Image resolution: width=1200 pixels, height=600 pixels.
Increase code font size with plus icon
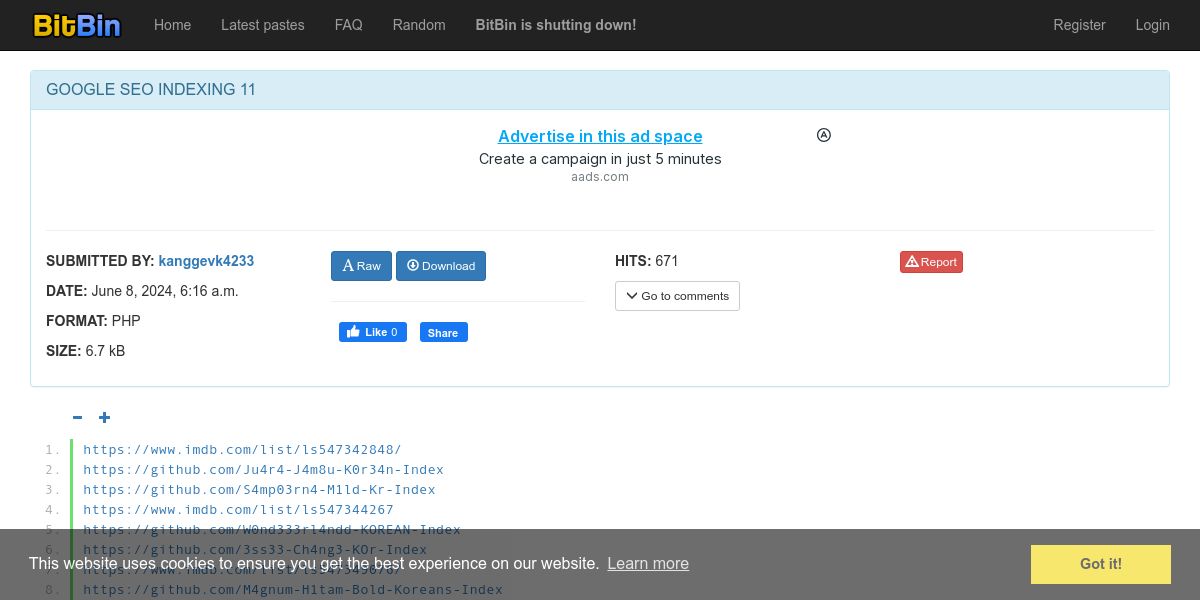104,418
